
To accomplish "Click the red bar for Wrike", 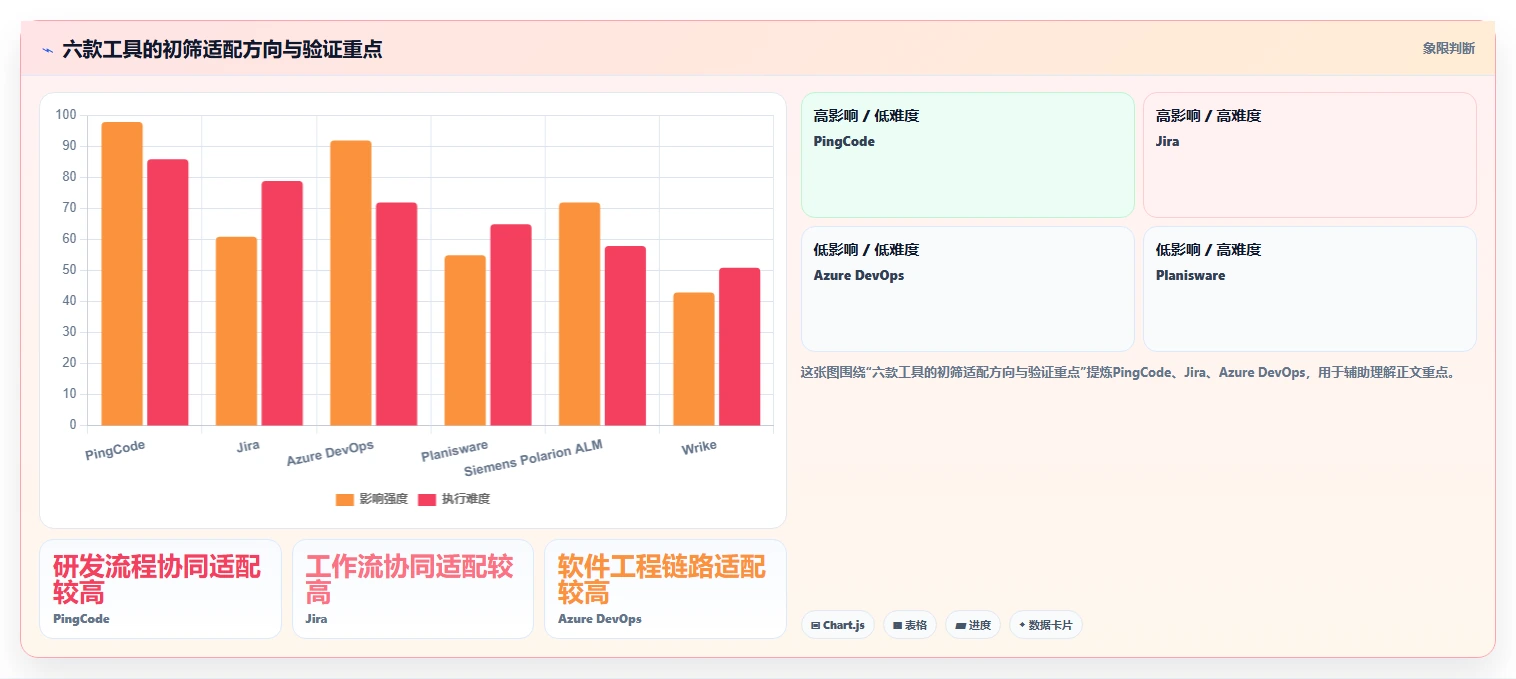I will (x=739, y=347).
